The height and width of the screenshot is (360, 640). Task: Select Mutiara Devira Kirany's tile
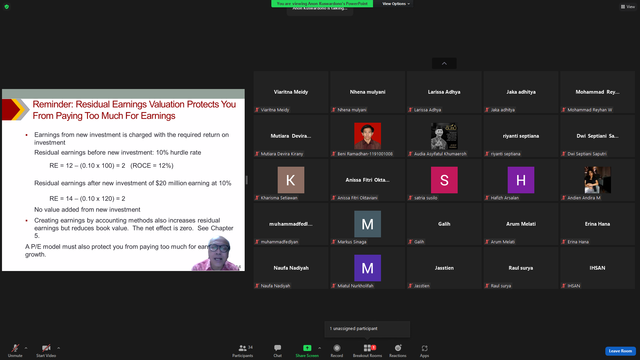coord(291,136)
